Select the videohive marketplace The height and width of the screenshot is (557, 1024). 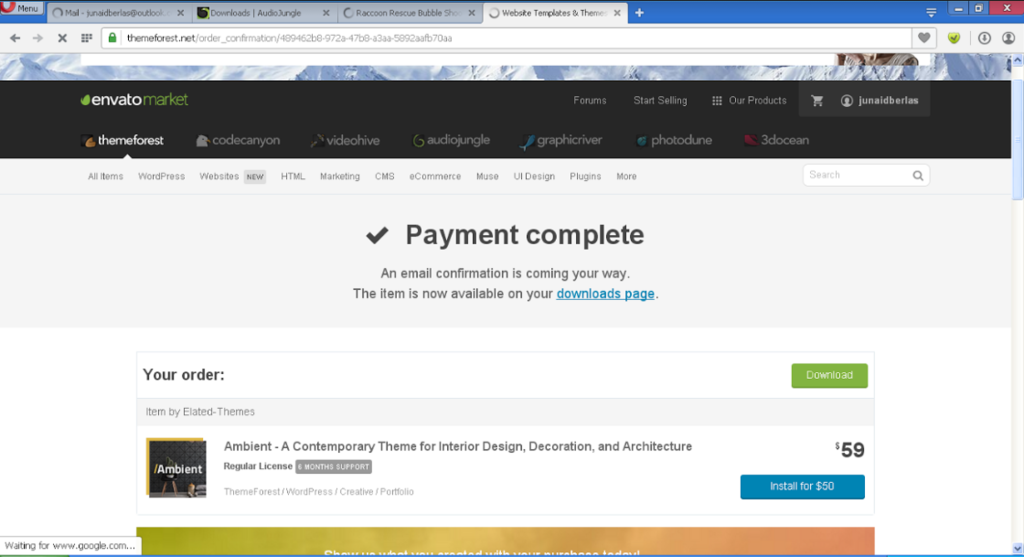(345, 140)
